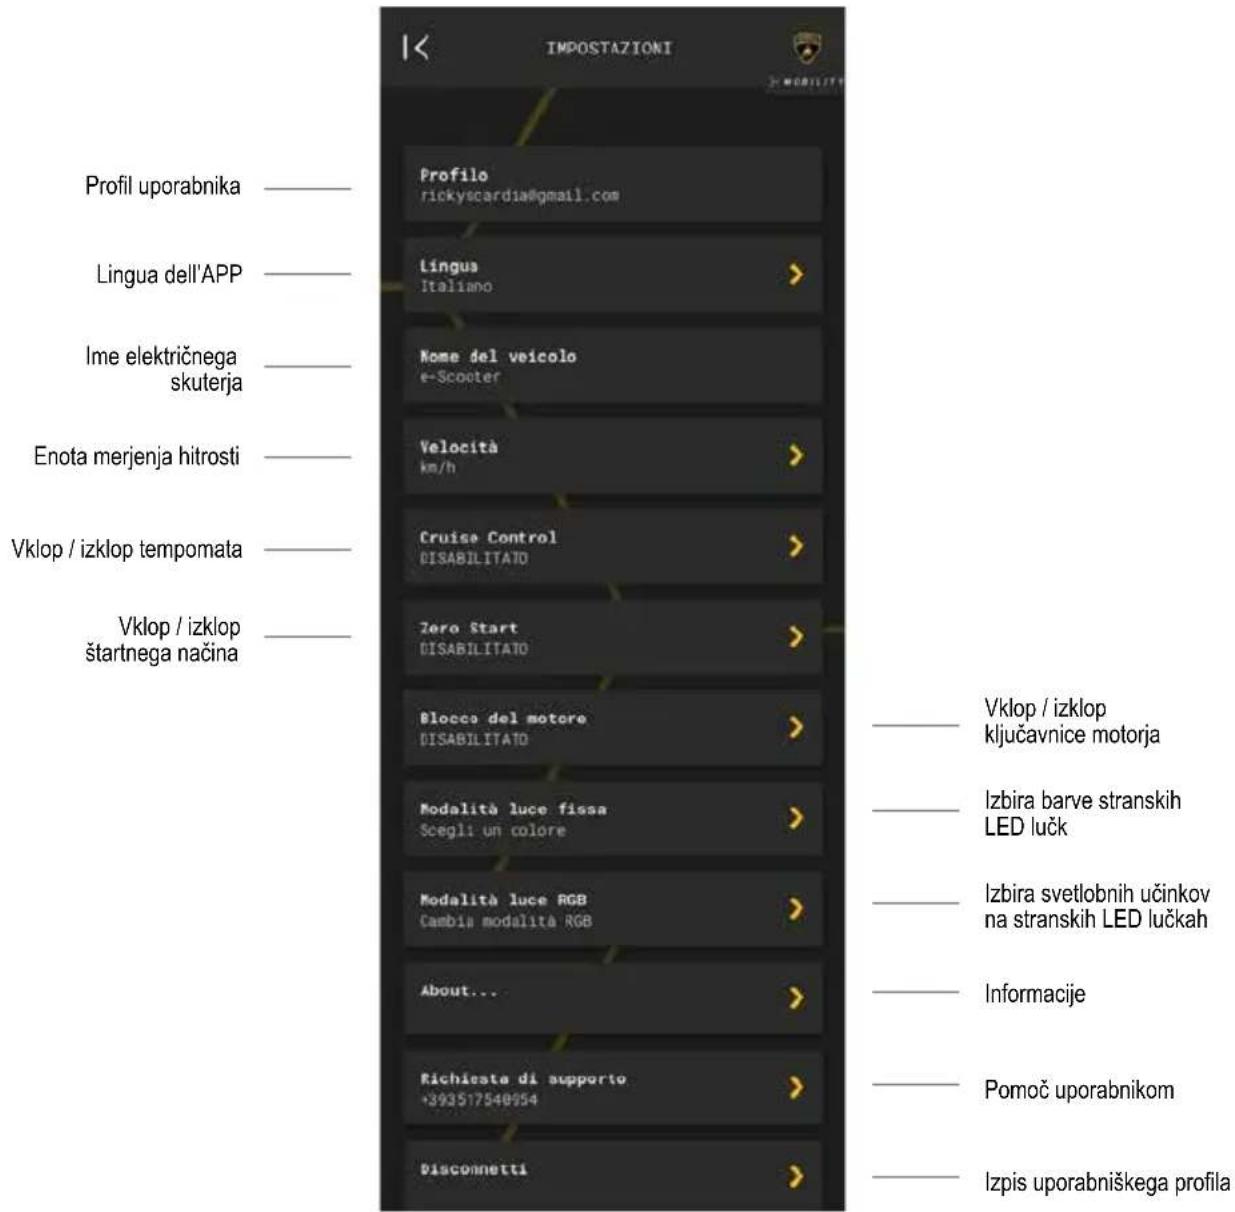Click Zero Start chevron arrow
Viewport: 1235px width, 1212px height.
(796, 636)
